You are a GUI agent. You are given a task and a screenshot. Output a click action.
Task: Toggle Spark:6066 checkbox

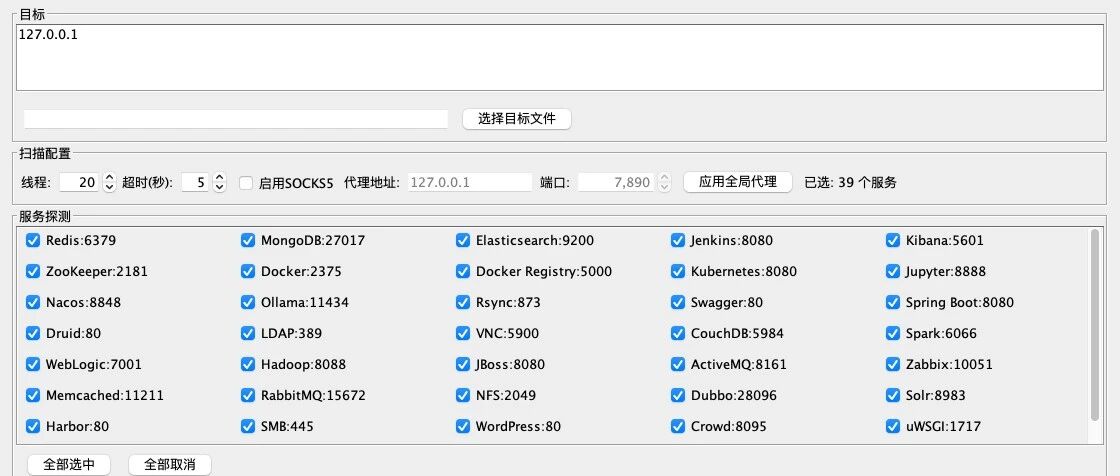point(893,333)
